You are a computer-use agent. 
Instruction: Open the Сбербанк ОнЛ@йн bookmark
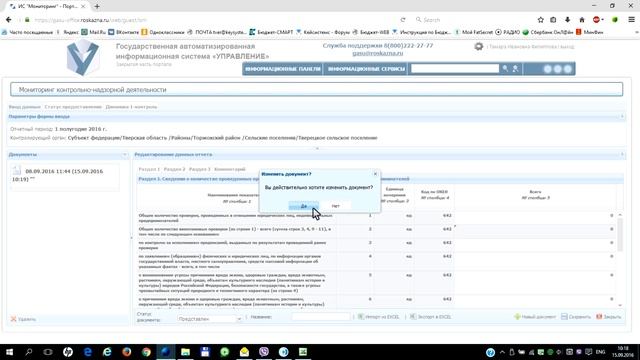click(x=548, y=32)
